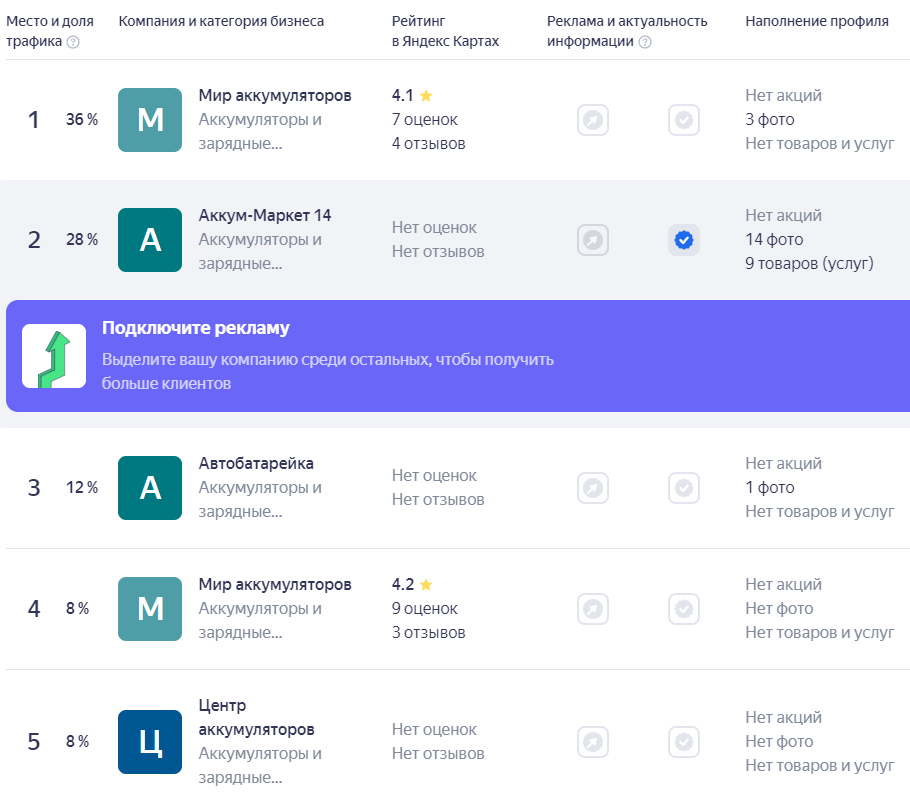910x809 pixels.
Task: Click the '4 отзывов' reviews count
Action: pyautogui.click(x=428, y=144)
